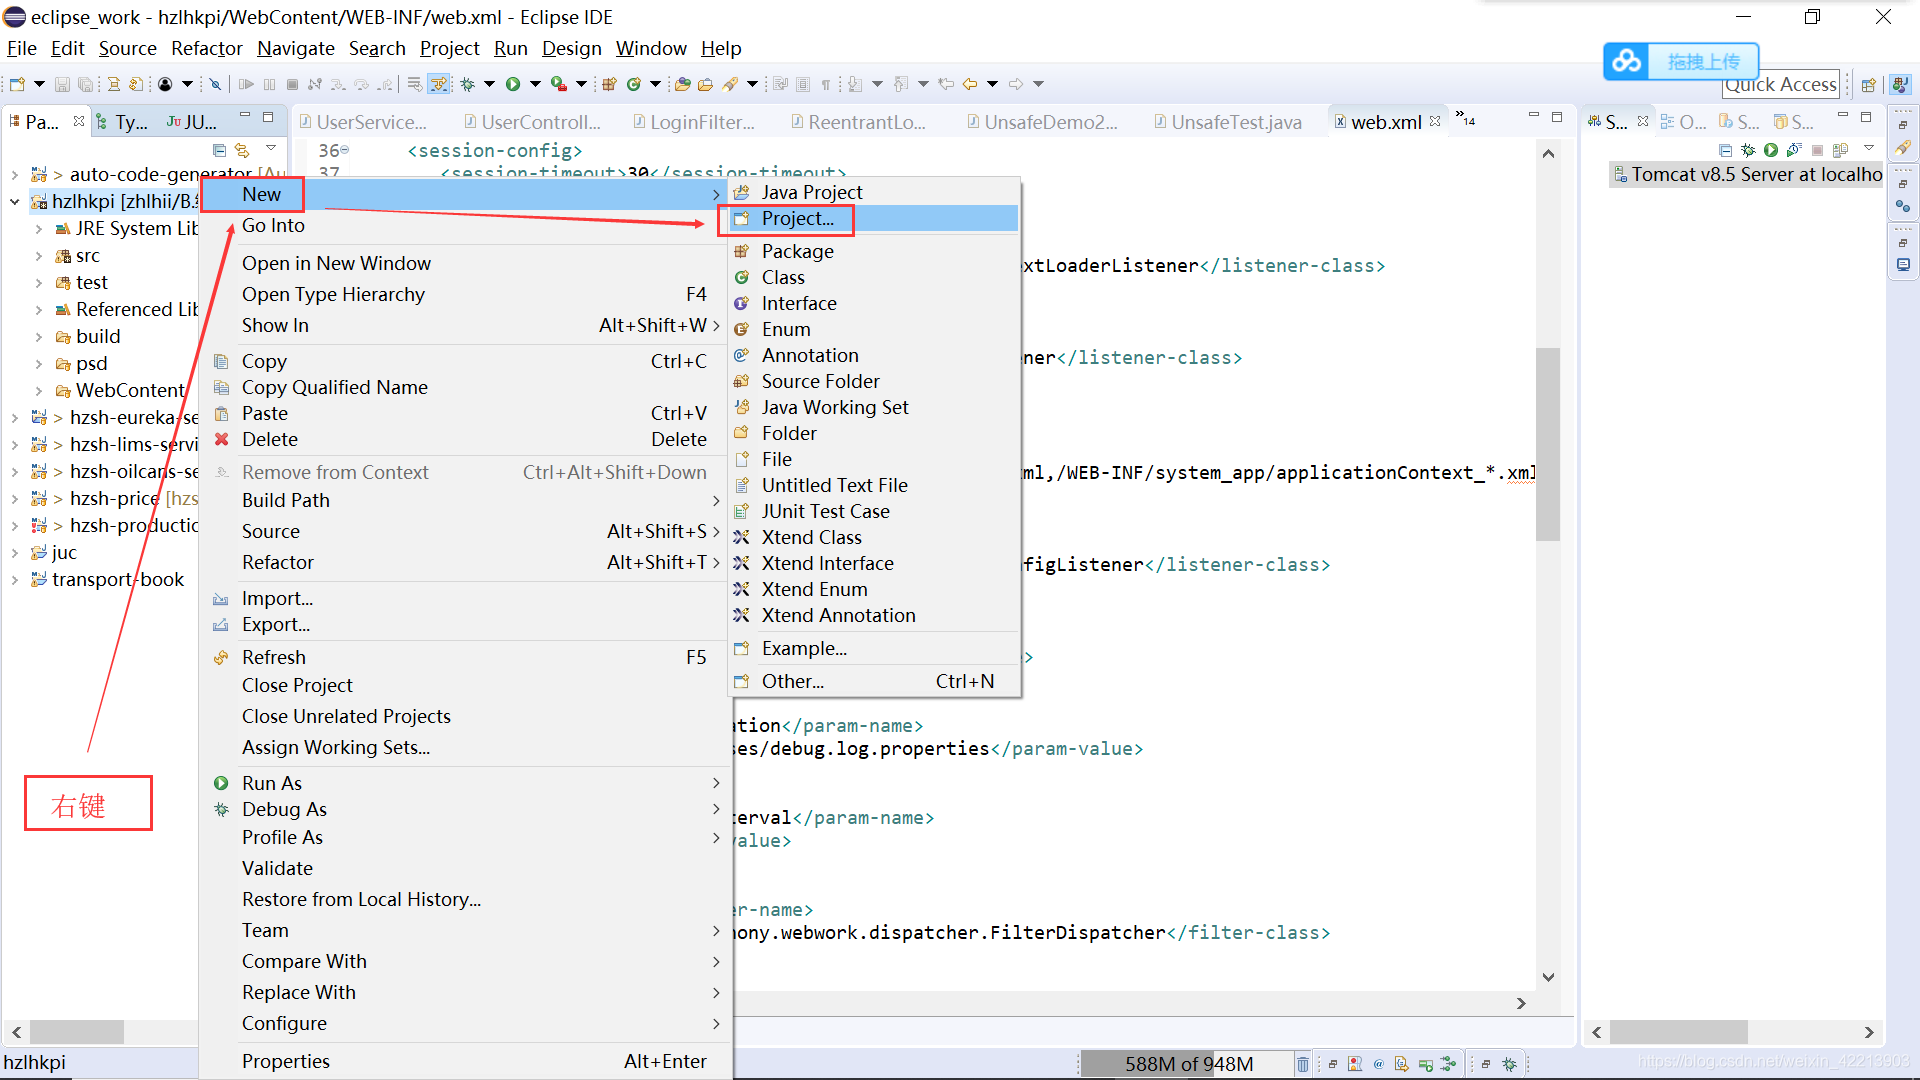The width and height of the screenshot is (1920, 1080).
Task: Collapse the hzlhkpi project node
Action: pos(15,201)
